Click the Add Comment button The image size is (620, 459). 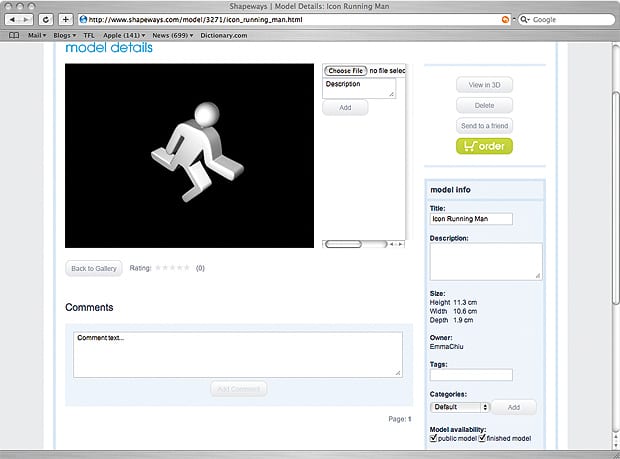[239, 389]
